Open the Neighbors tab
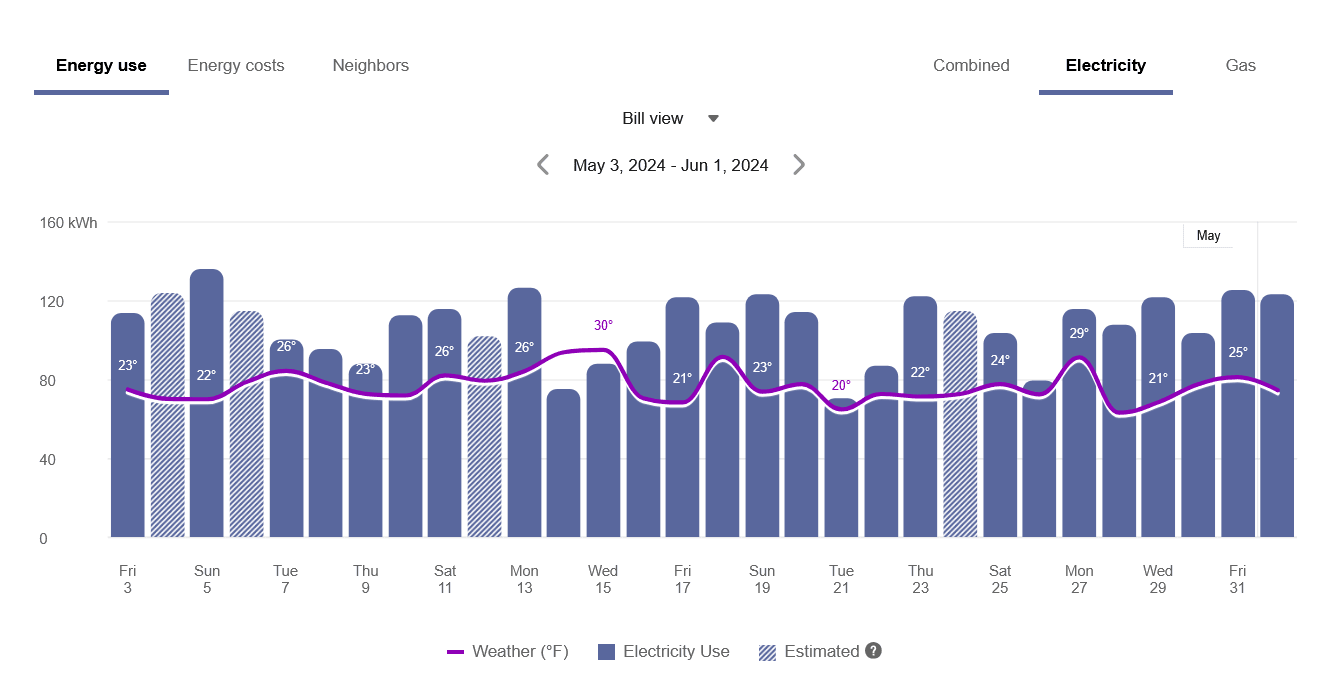The height and width of the screenshot is (693, 1344). (370, 65)
